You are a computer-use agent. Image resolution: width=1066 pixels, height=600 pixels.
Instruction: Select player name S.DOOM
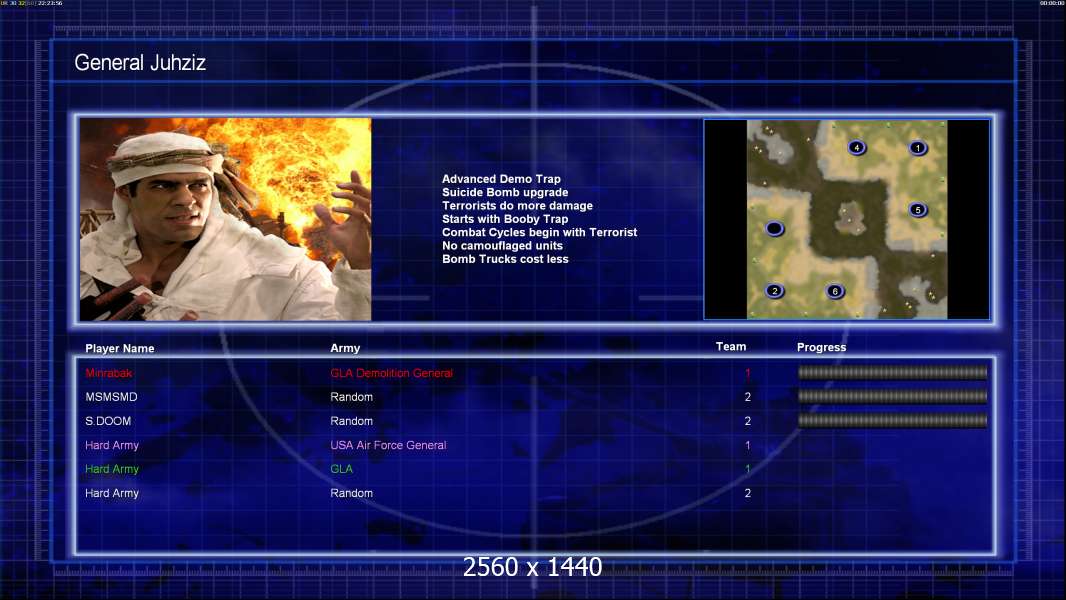pos(108,421)
